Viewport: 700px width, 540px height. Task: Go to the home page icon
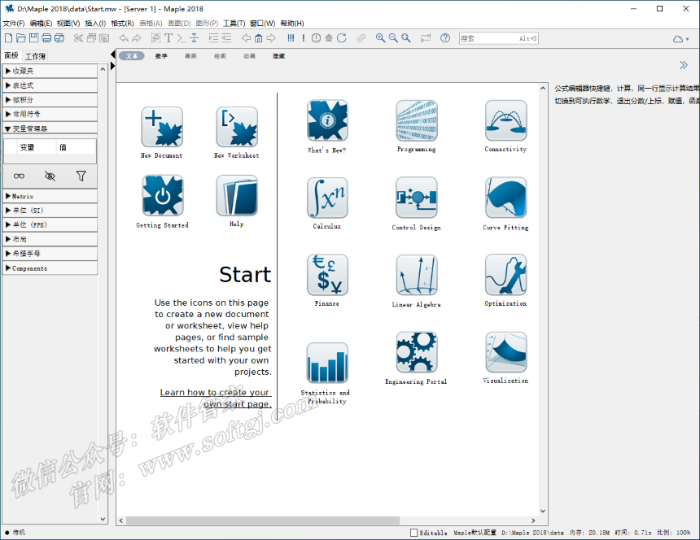[x=258, y=38]
